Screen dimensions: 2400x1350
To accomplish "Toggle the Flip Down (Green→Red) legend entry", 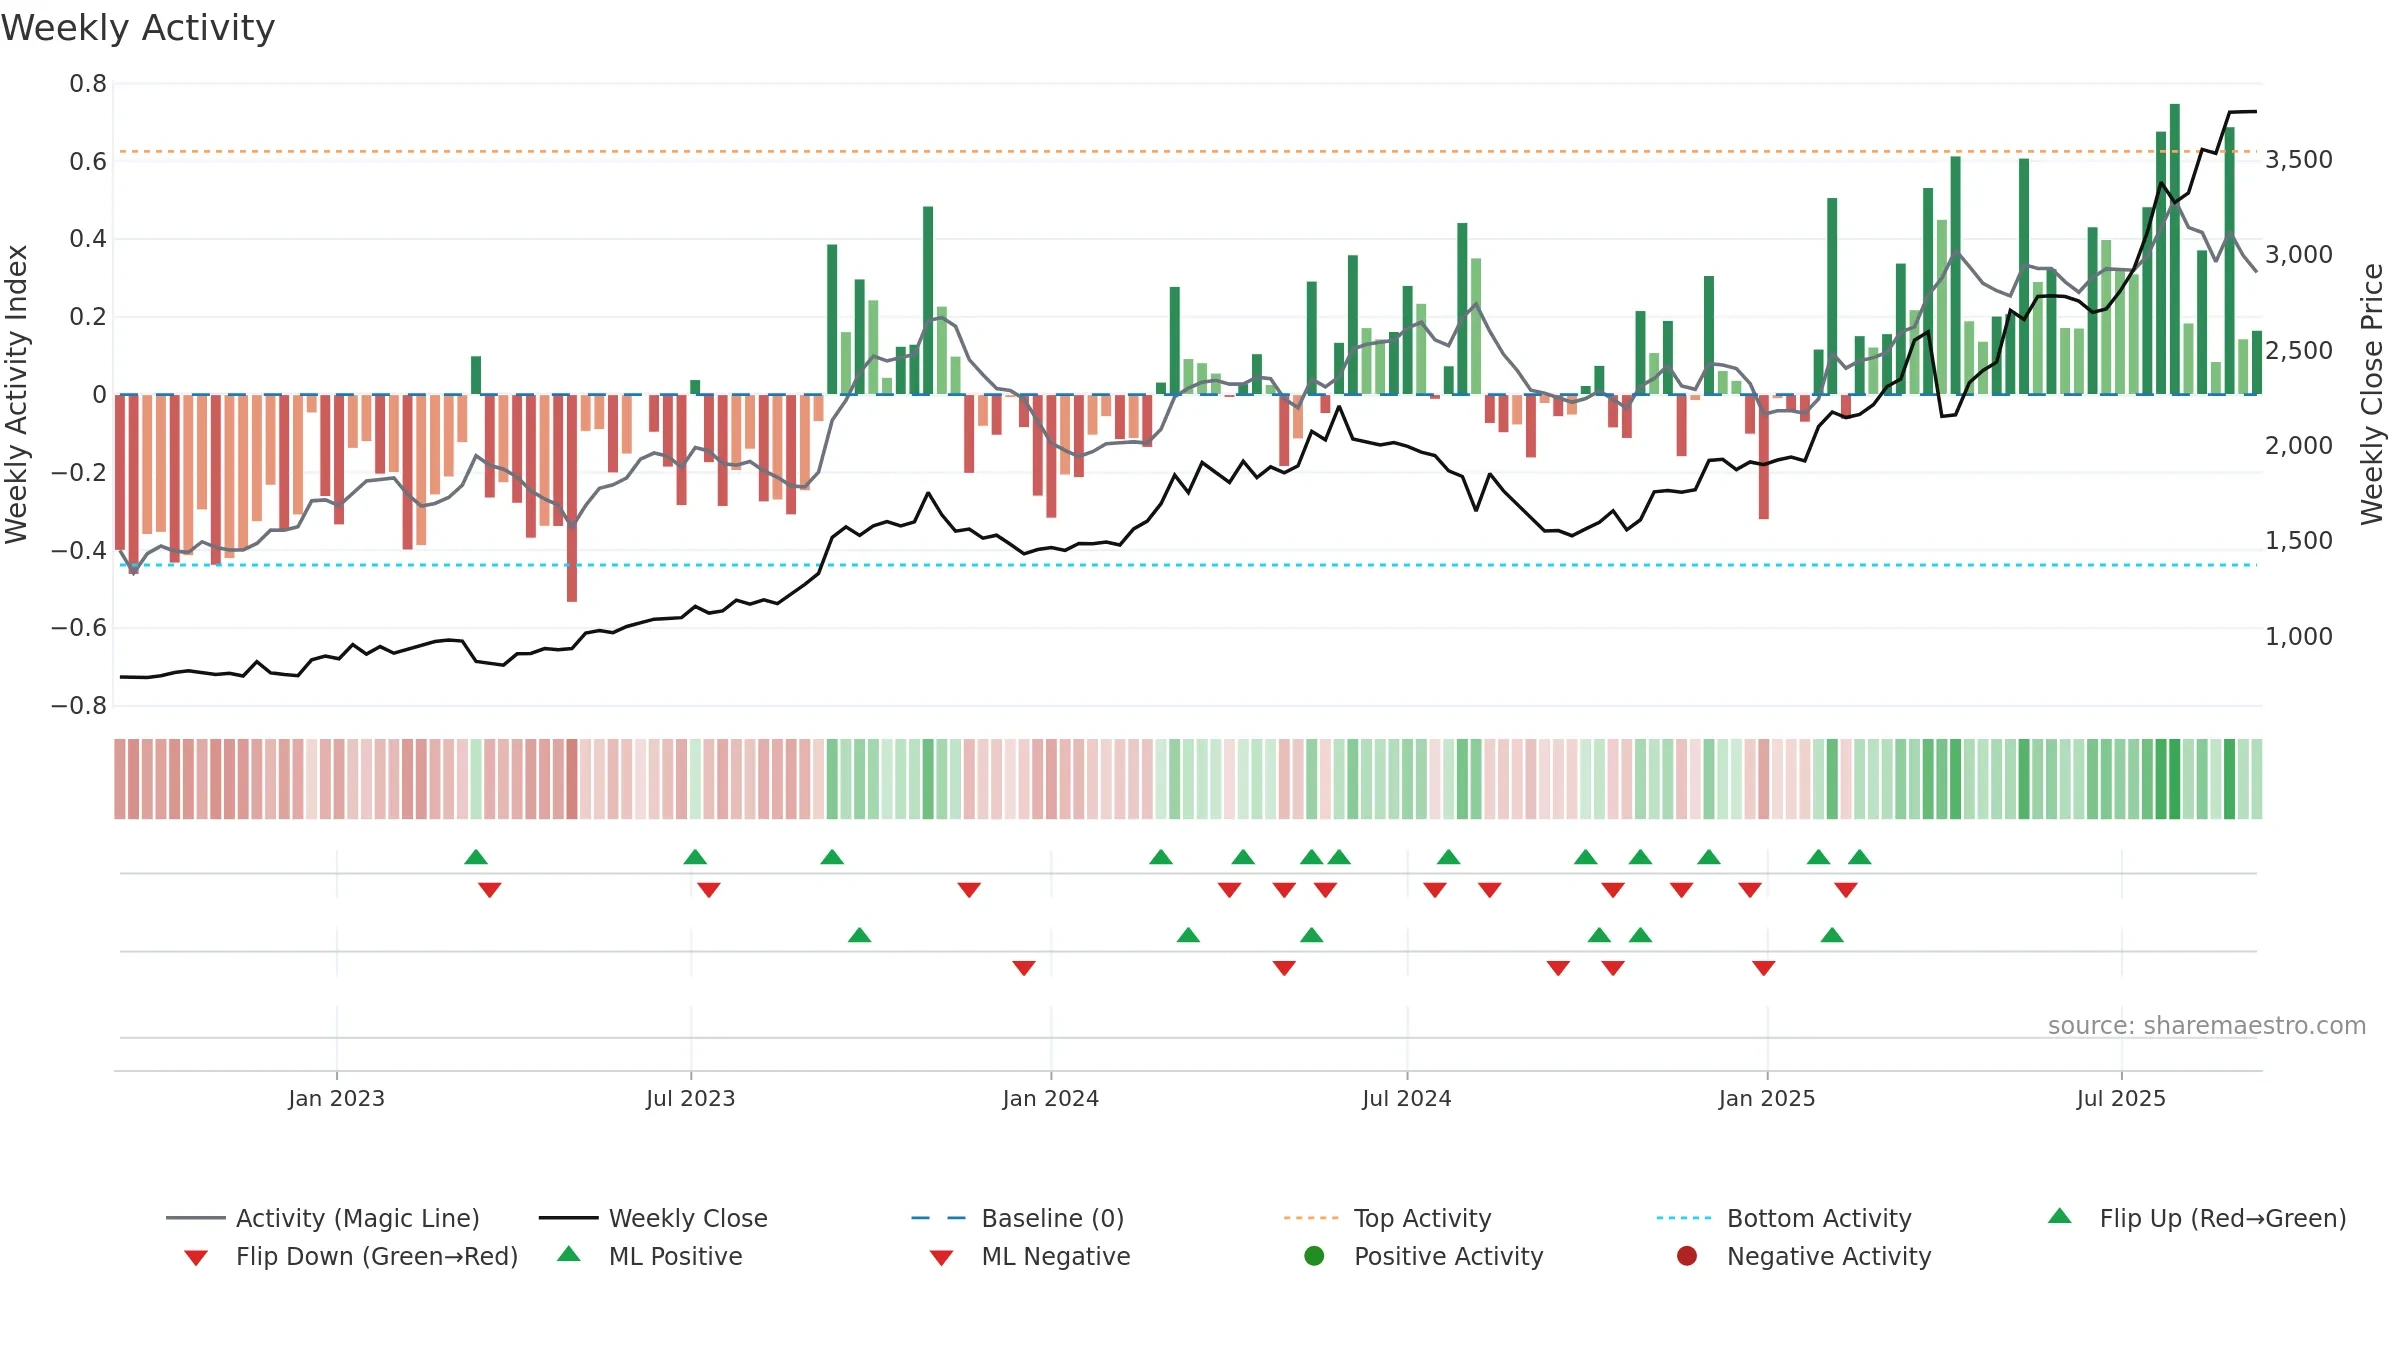I will 350,1256.
